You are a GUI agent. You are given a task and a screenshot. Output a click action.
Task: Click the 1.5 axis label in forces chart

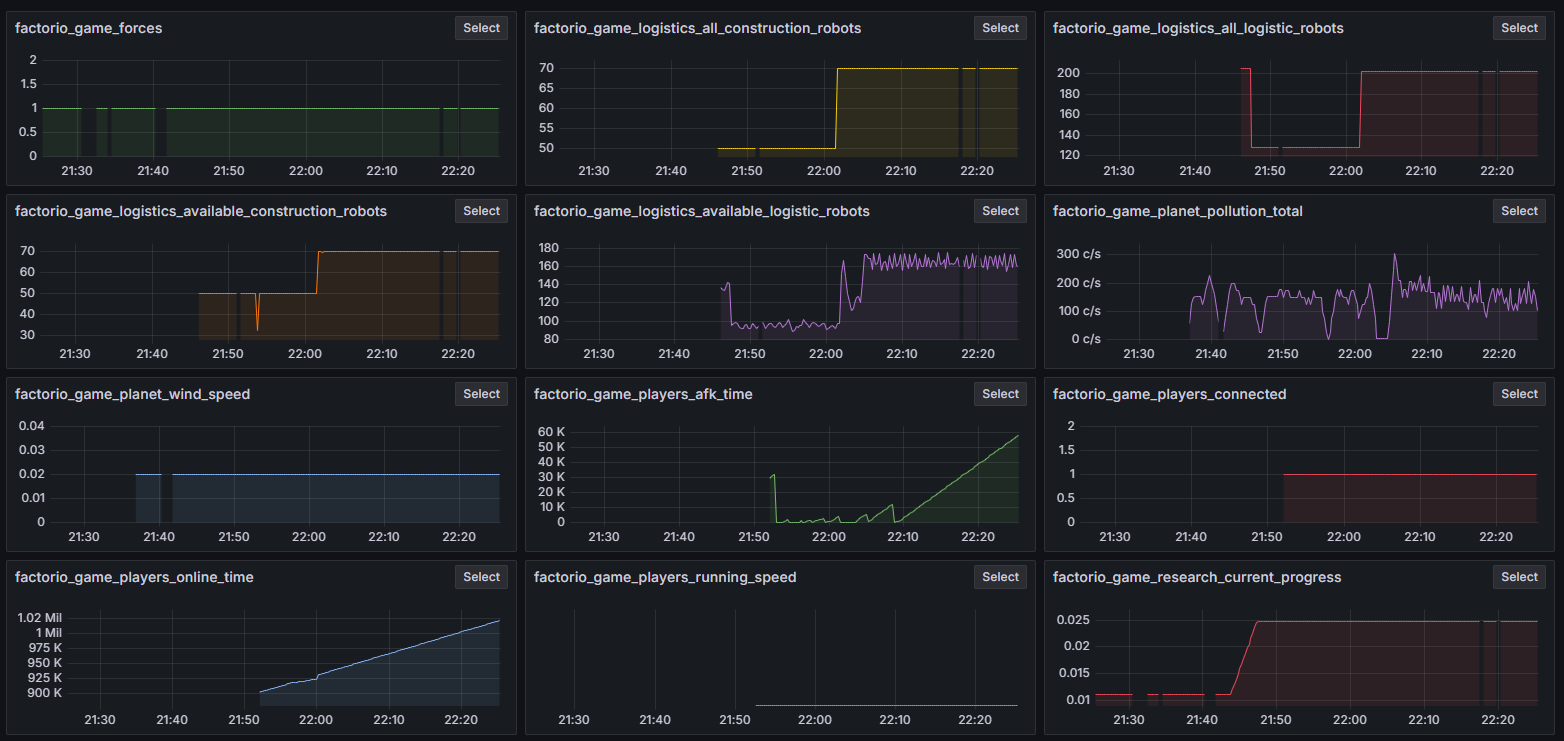point(27,84)
